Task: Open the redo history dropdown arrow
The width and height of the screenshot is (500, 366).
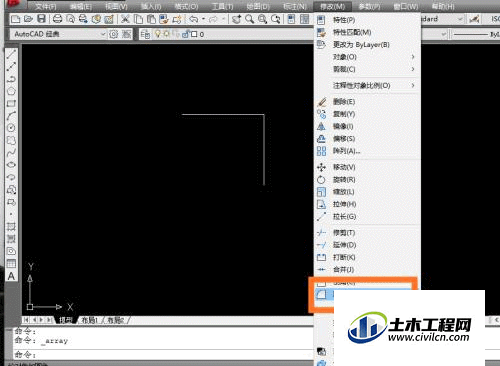Action: tap(223, 19)
